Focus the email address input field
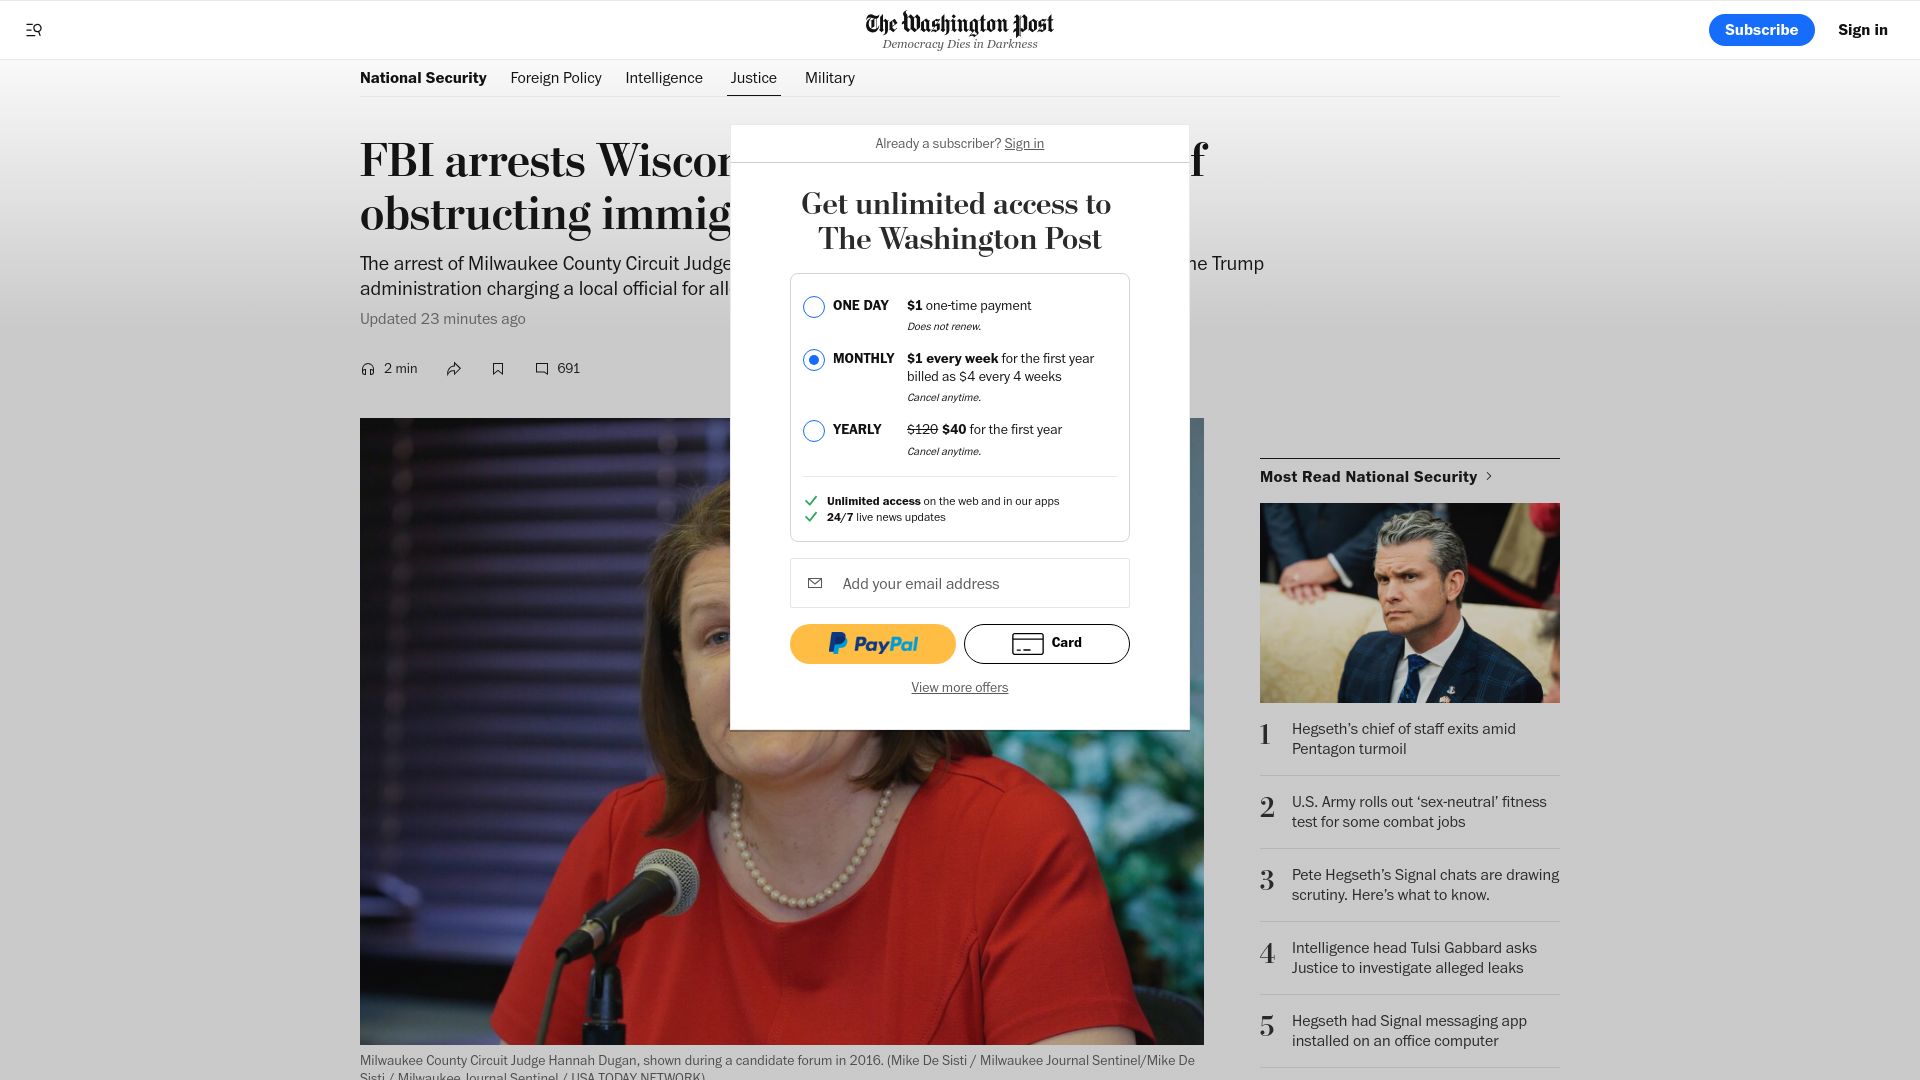The height and width of the screenshot is (1080, 1920). coord(960,583)
